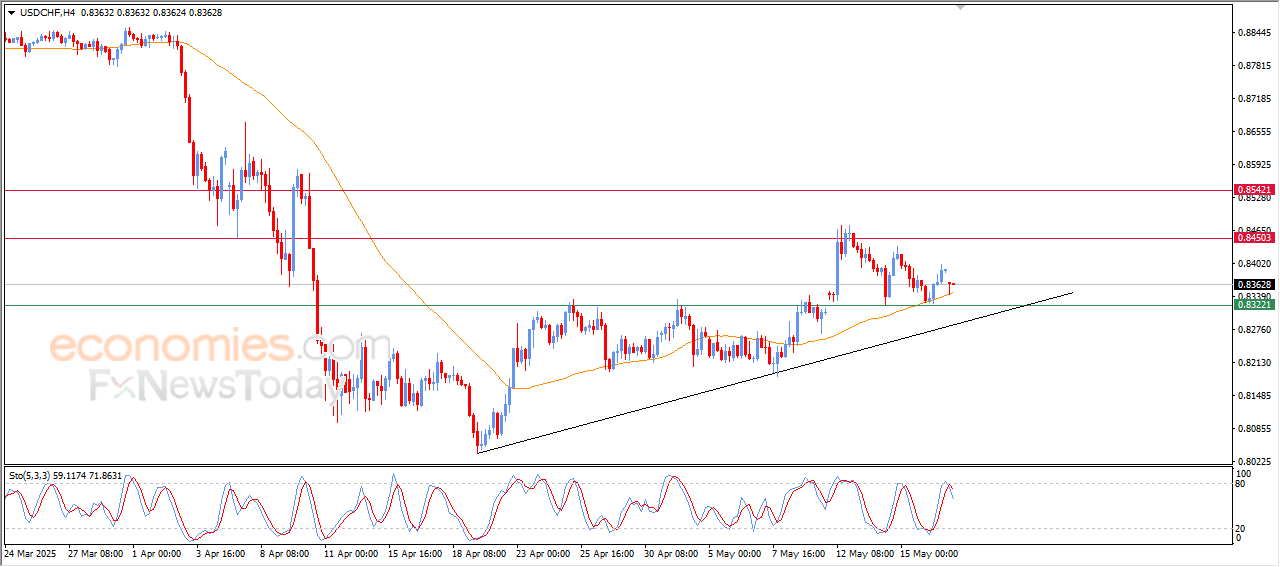
Task: Click the economies.com watermark logo
Action: (x=207, y=347)
